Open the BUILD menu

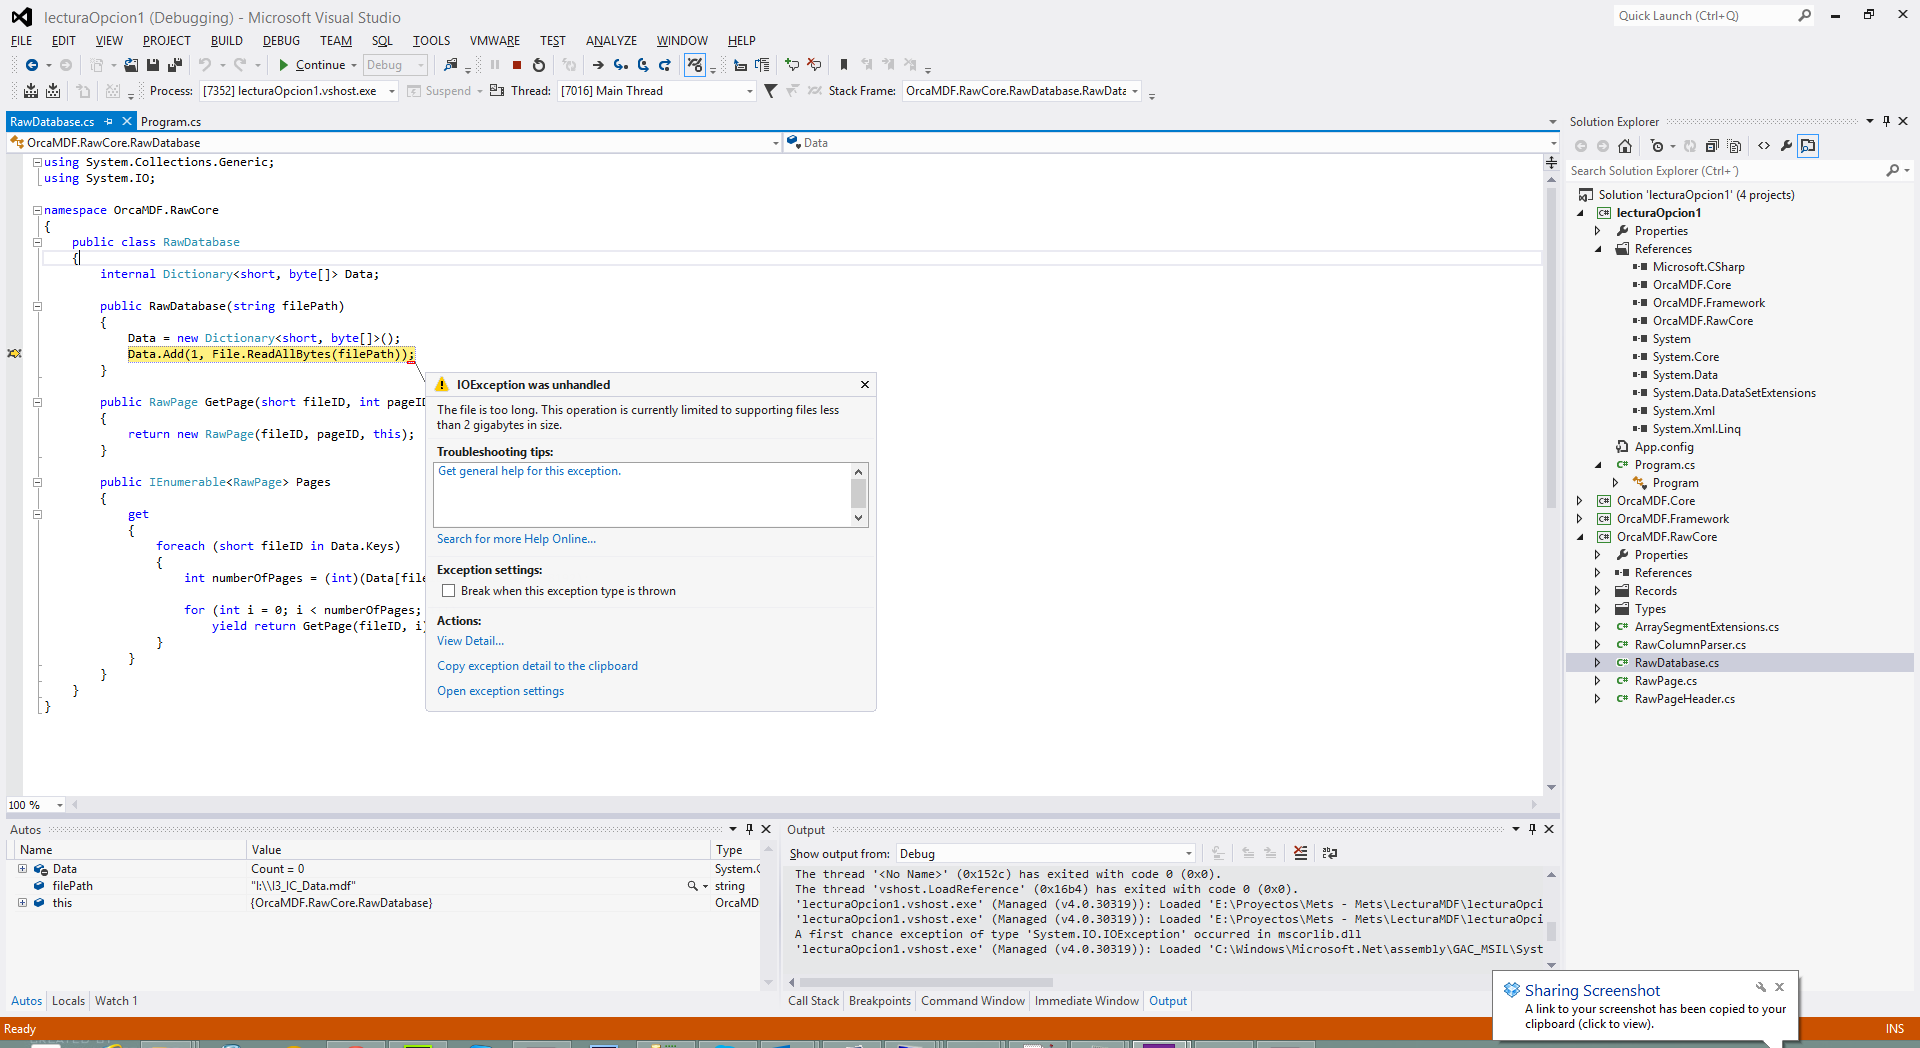point(226,41)
